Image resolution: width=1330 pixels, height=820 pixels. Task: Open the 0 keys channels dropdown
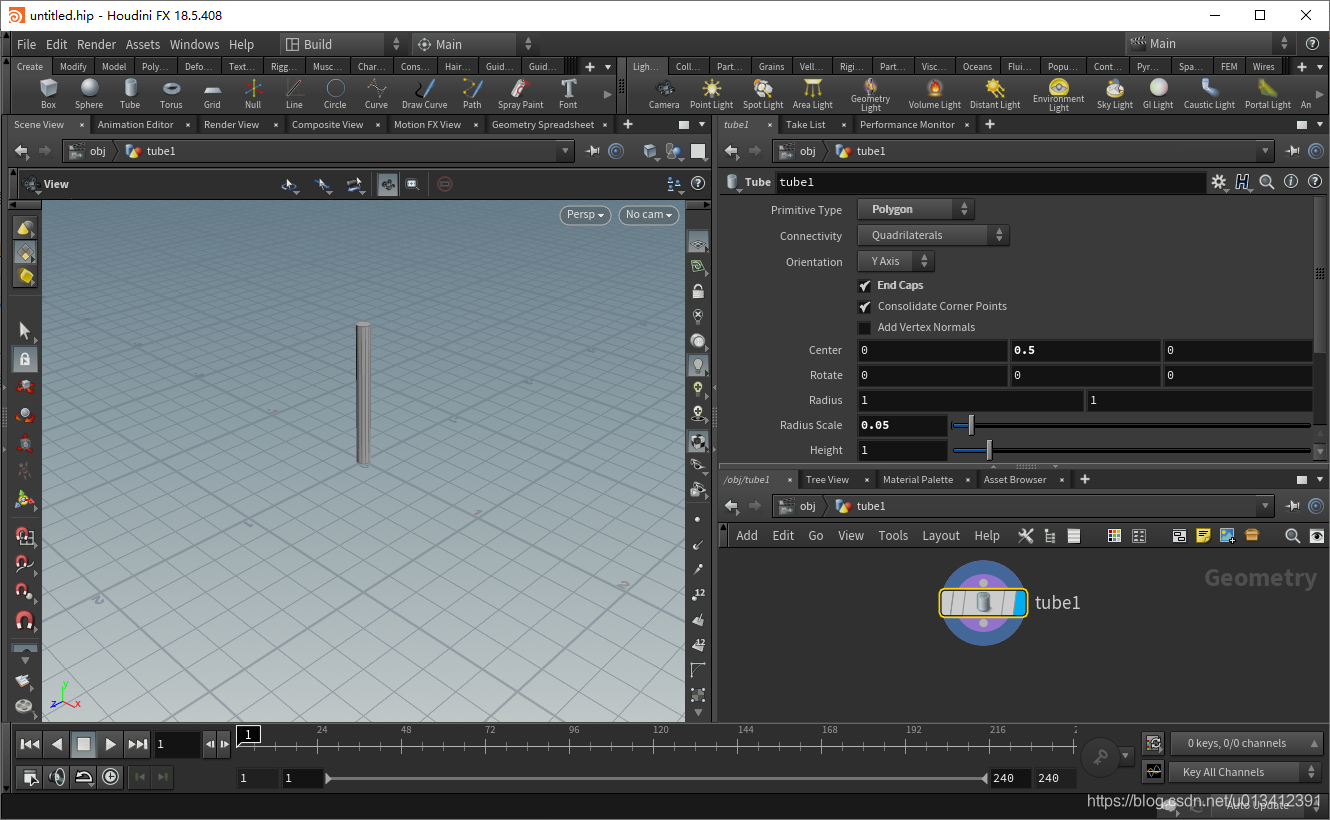(1245, 743)
